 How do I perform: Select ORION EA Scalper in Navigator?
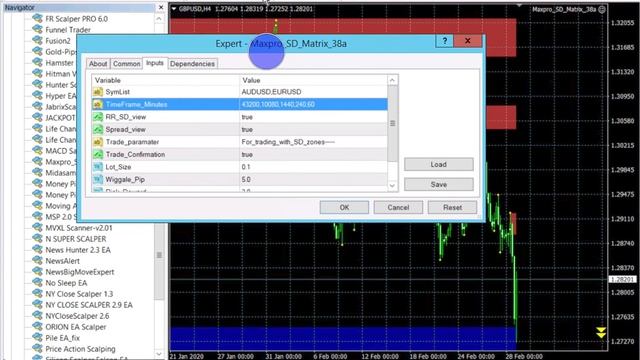tap(76, 327)
